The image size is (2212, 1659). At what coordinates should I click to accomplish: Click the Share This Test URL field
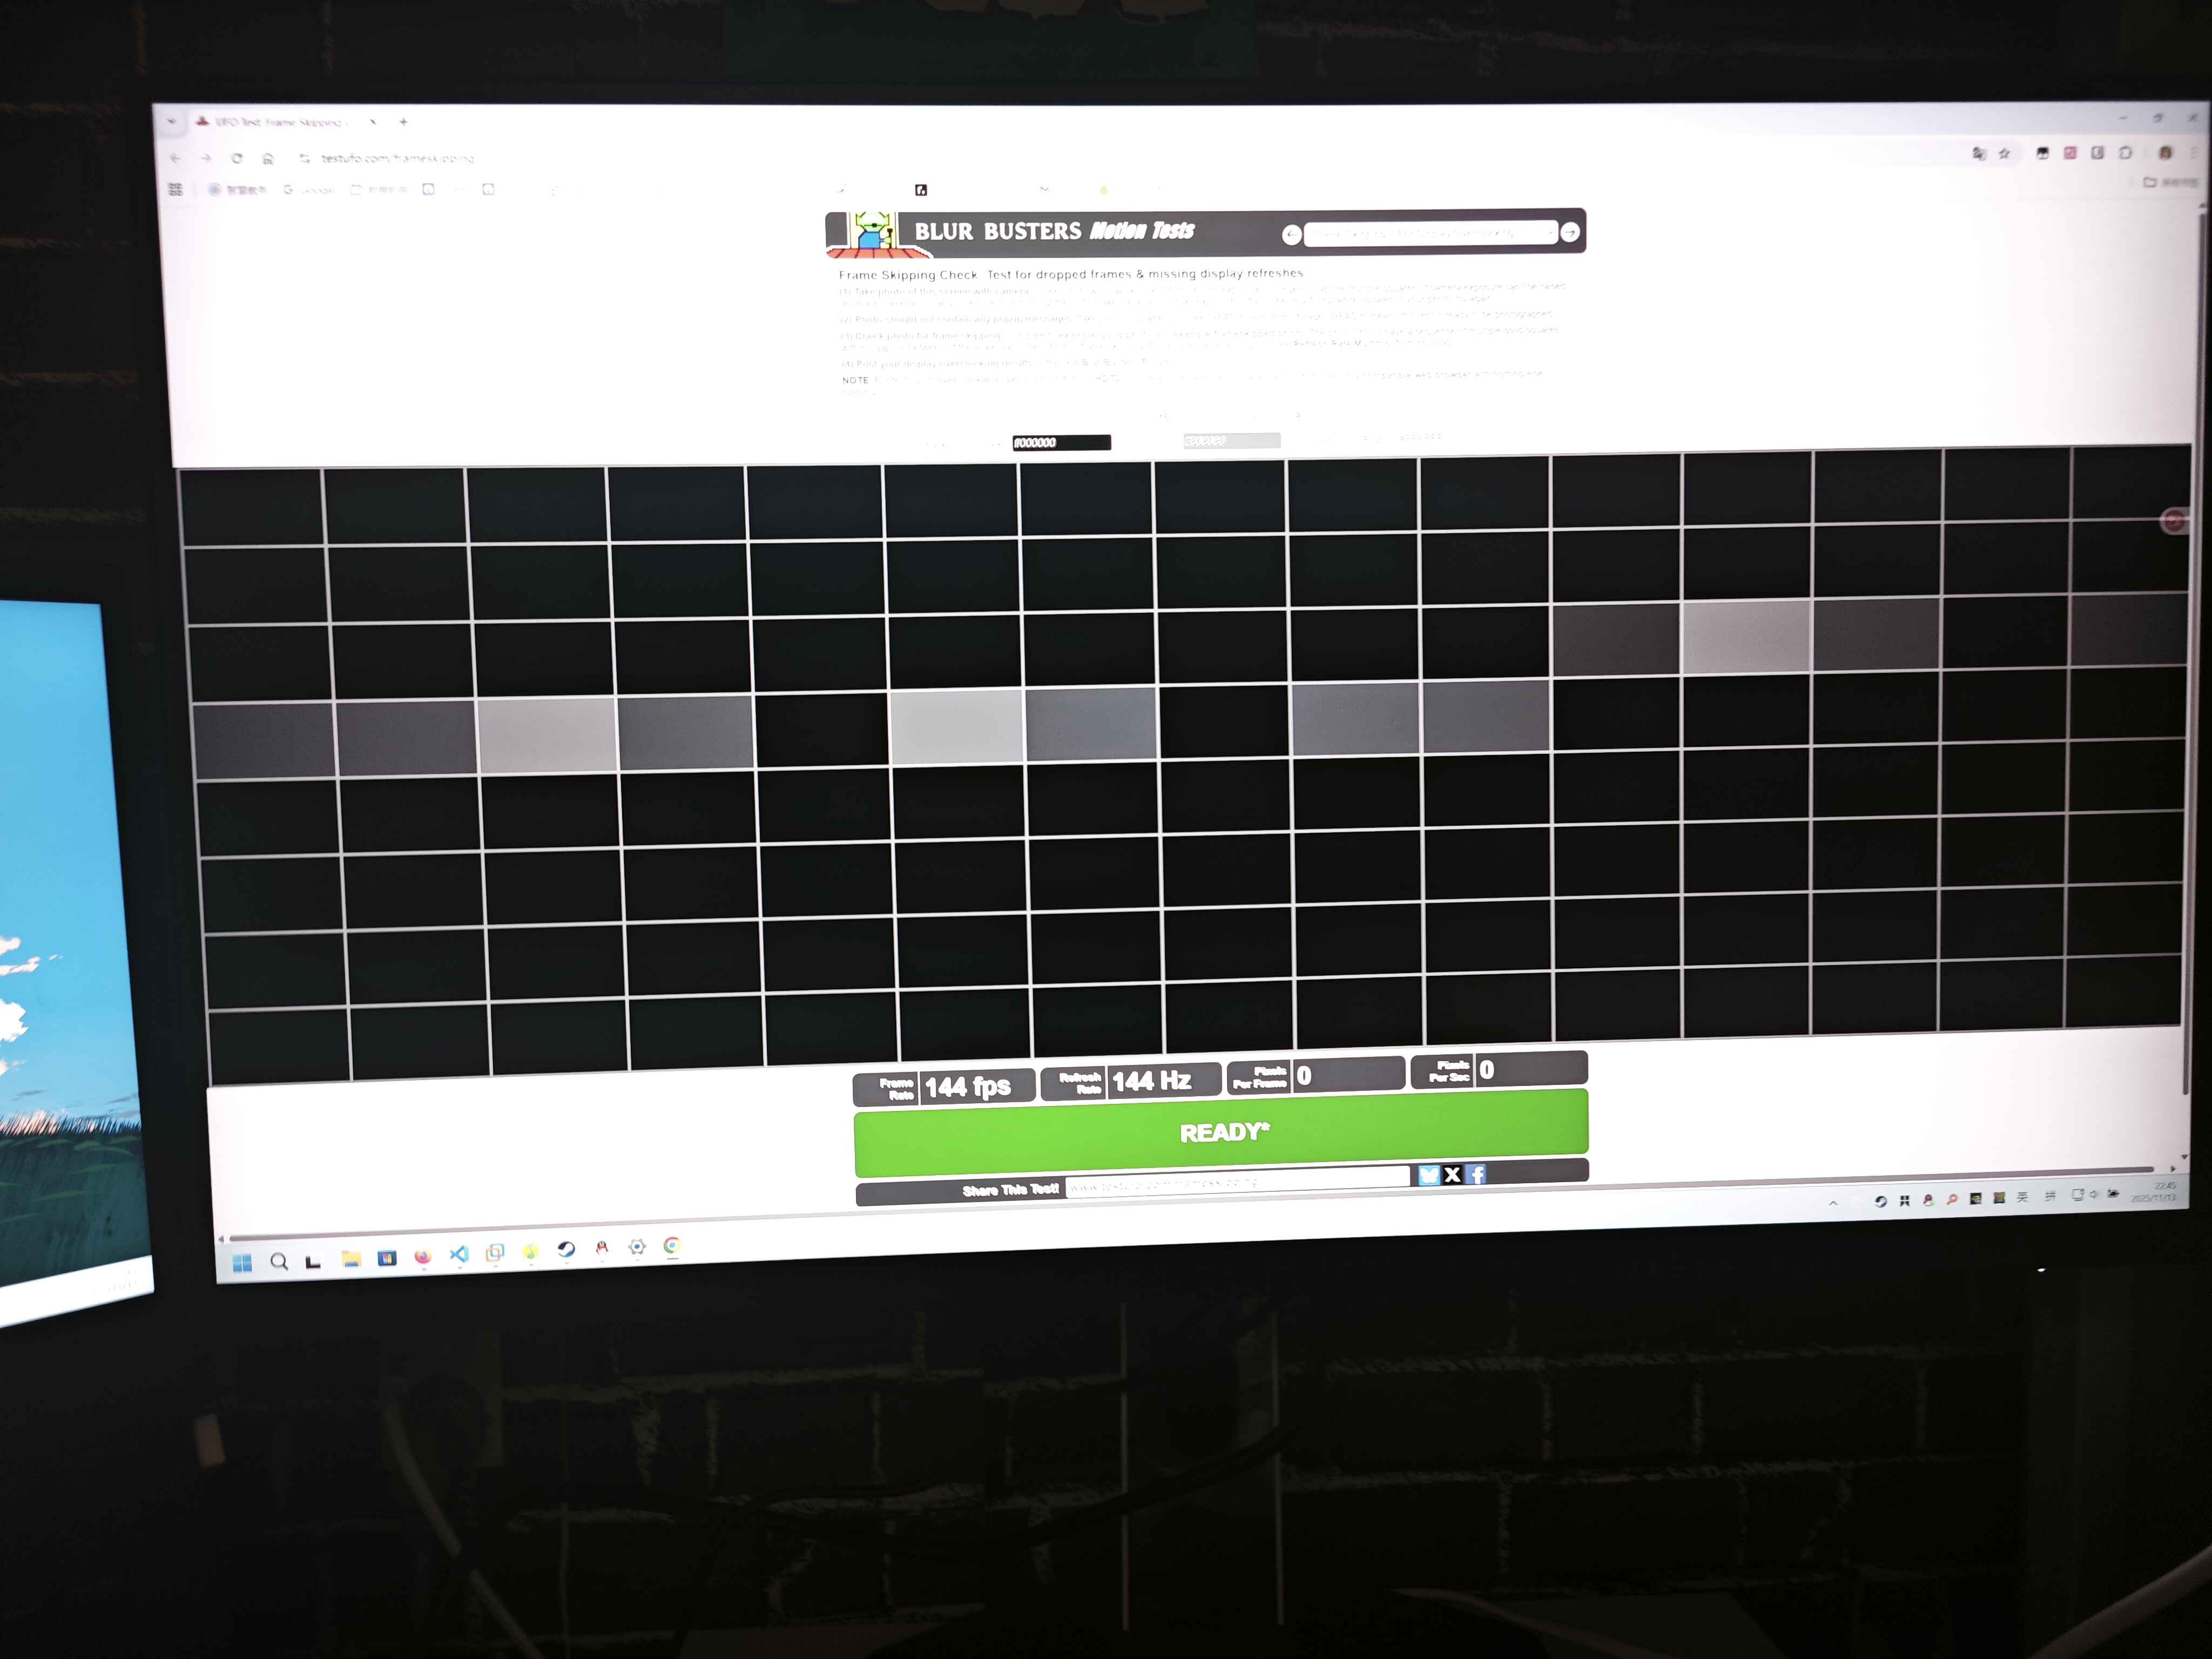1237,1183
